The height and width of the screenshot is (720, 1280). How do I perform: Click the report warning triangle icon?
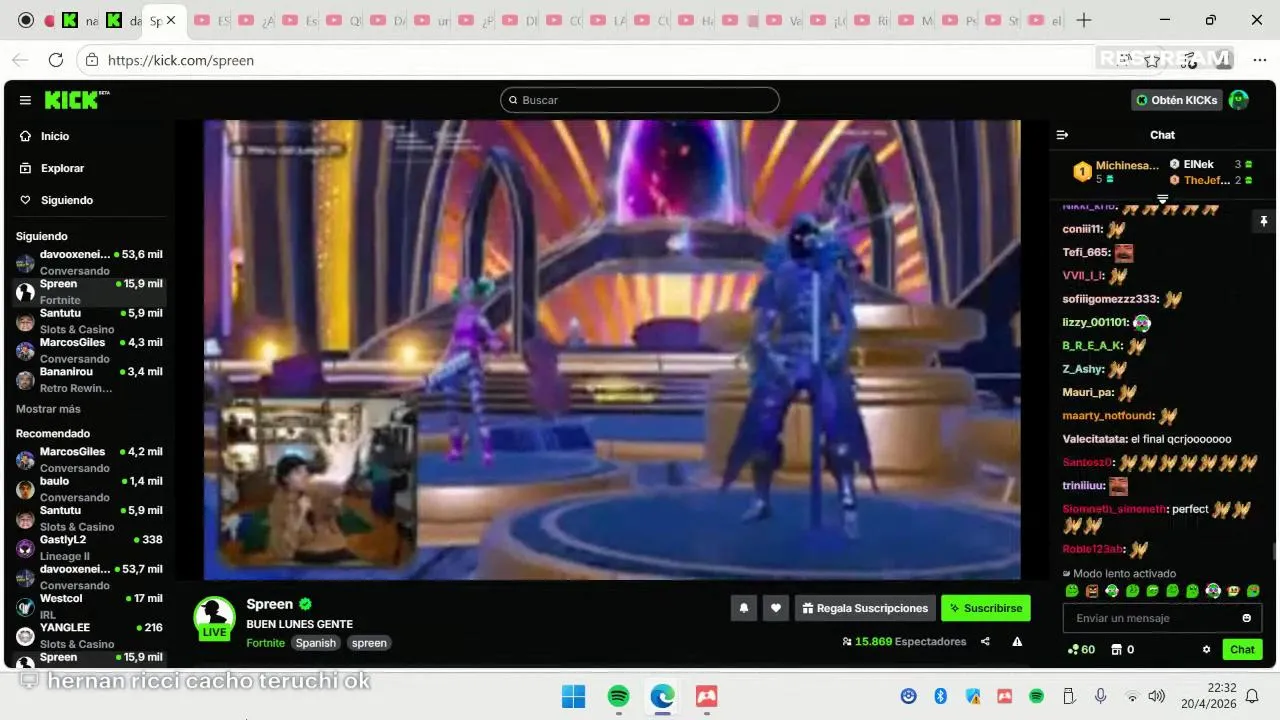point(1017,642)
